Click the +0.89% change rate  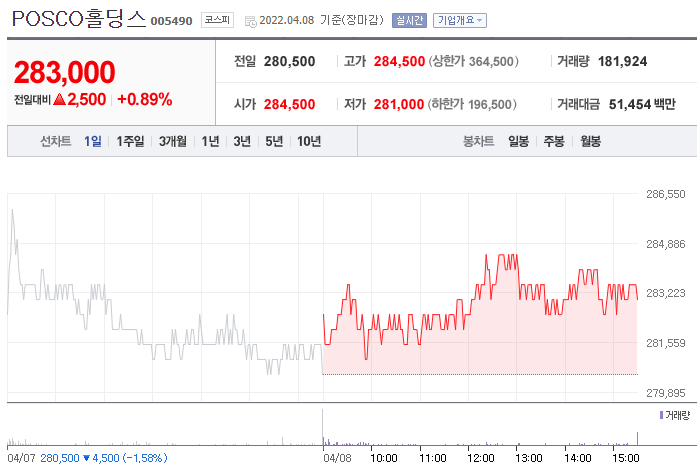(144, 99)
